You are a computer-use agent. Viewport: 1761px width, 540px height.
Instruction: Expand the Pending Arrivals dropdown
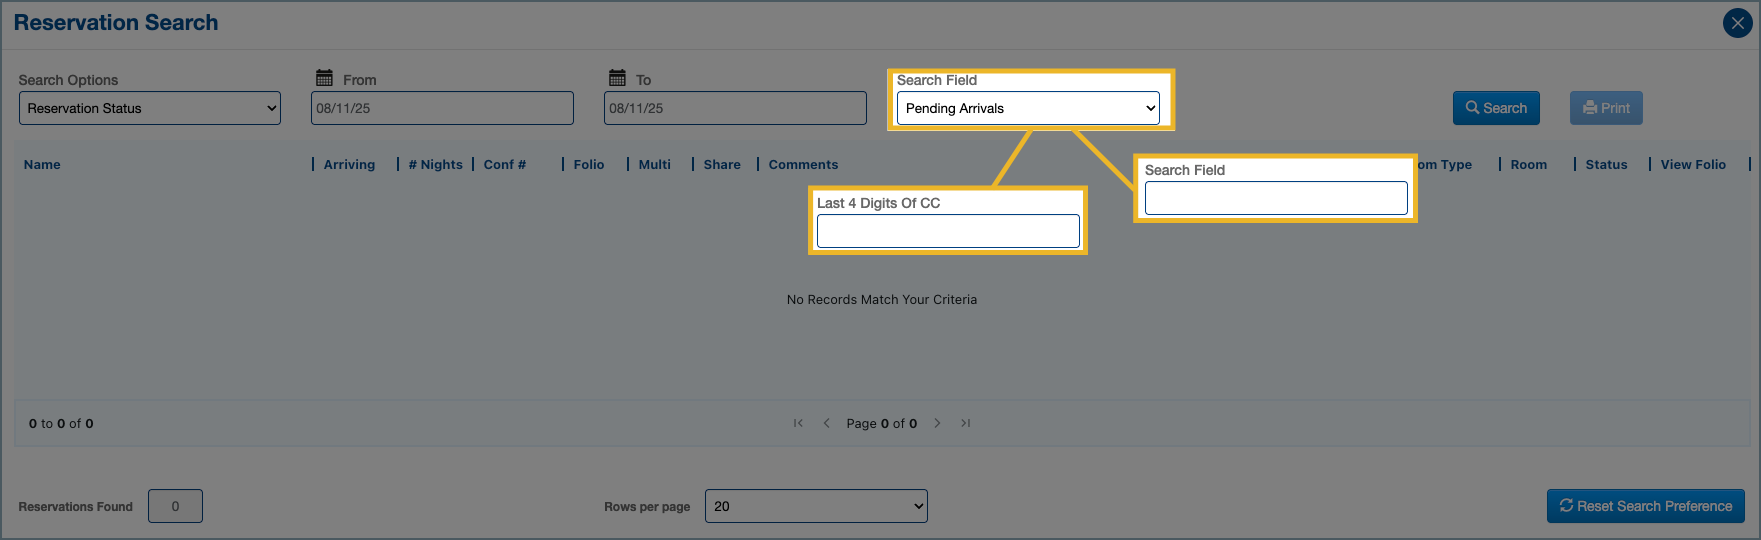coord(1028,108)
